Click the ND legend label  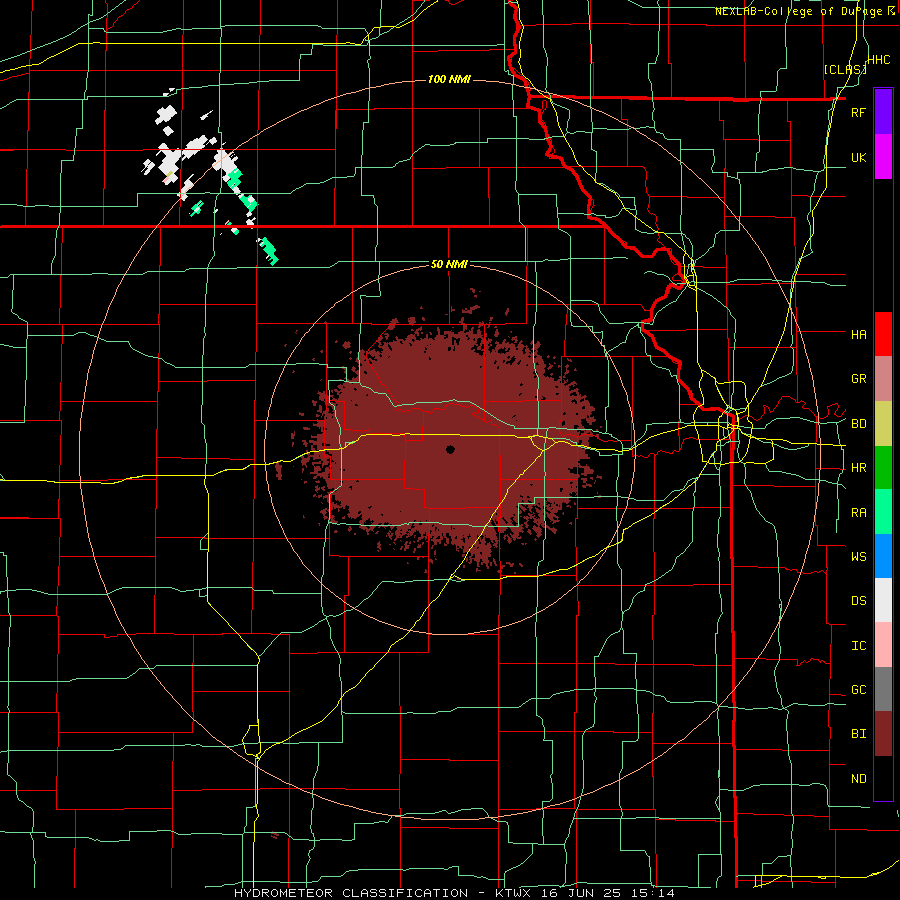pyautogui.click(x=859, y=779)
